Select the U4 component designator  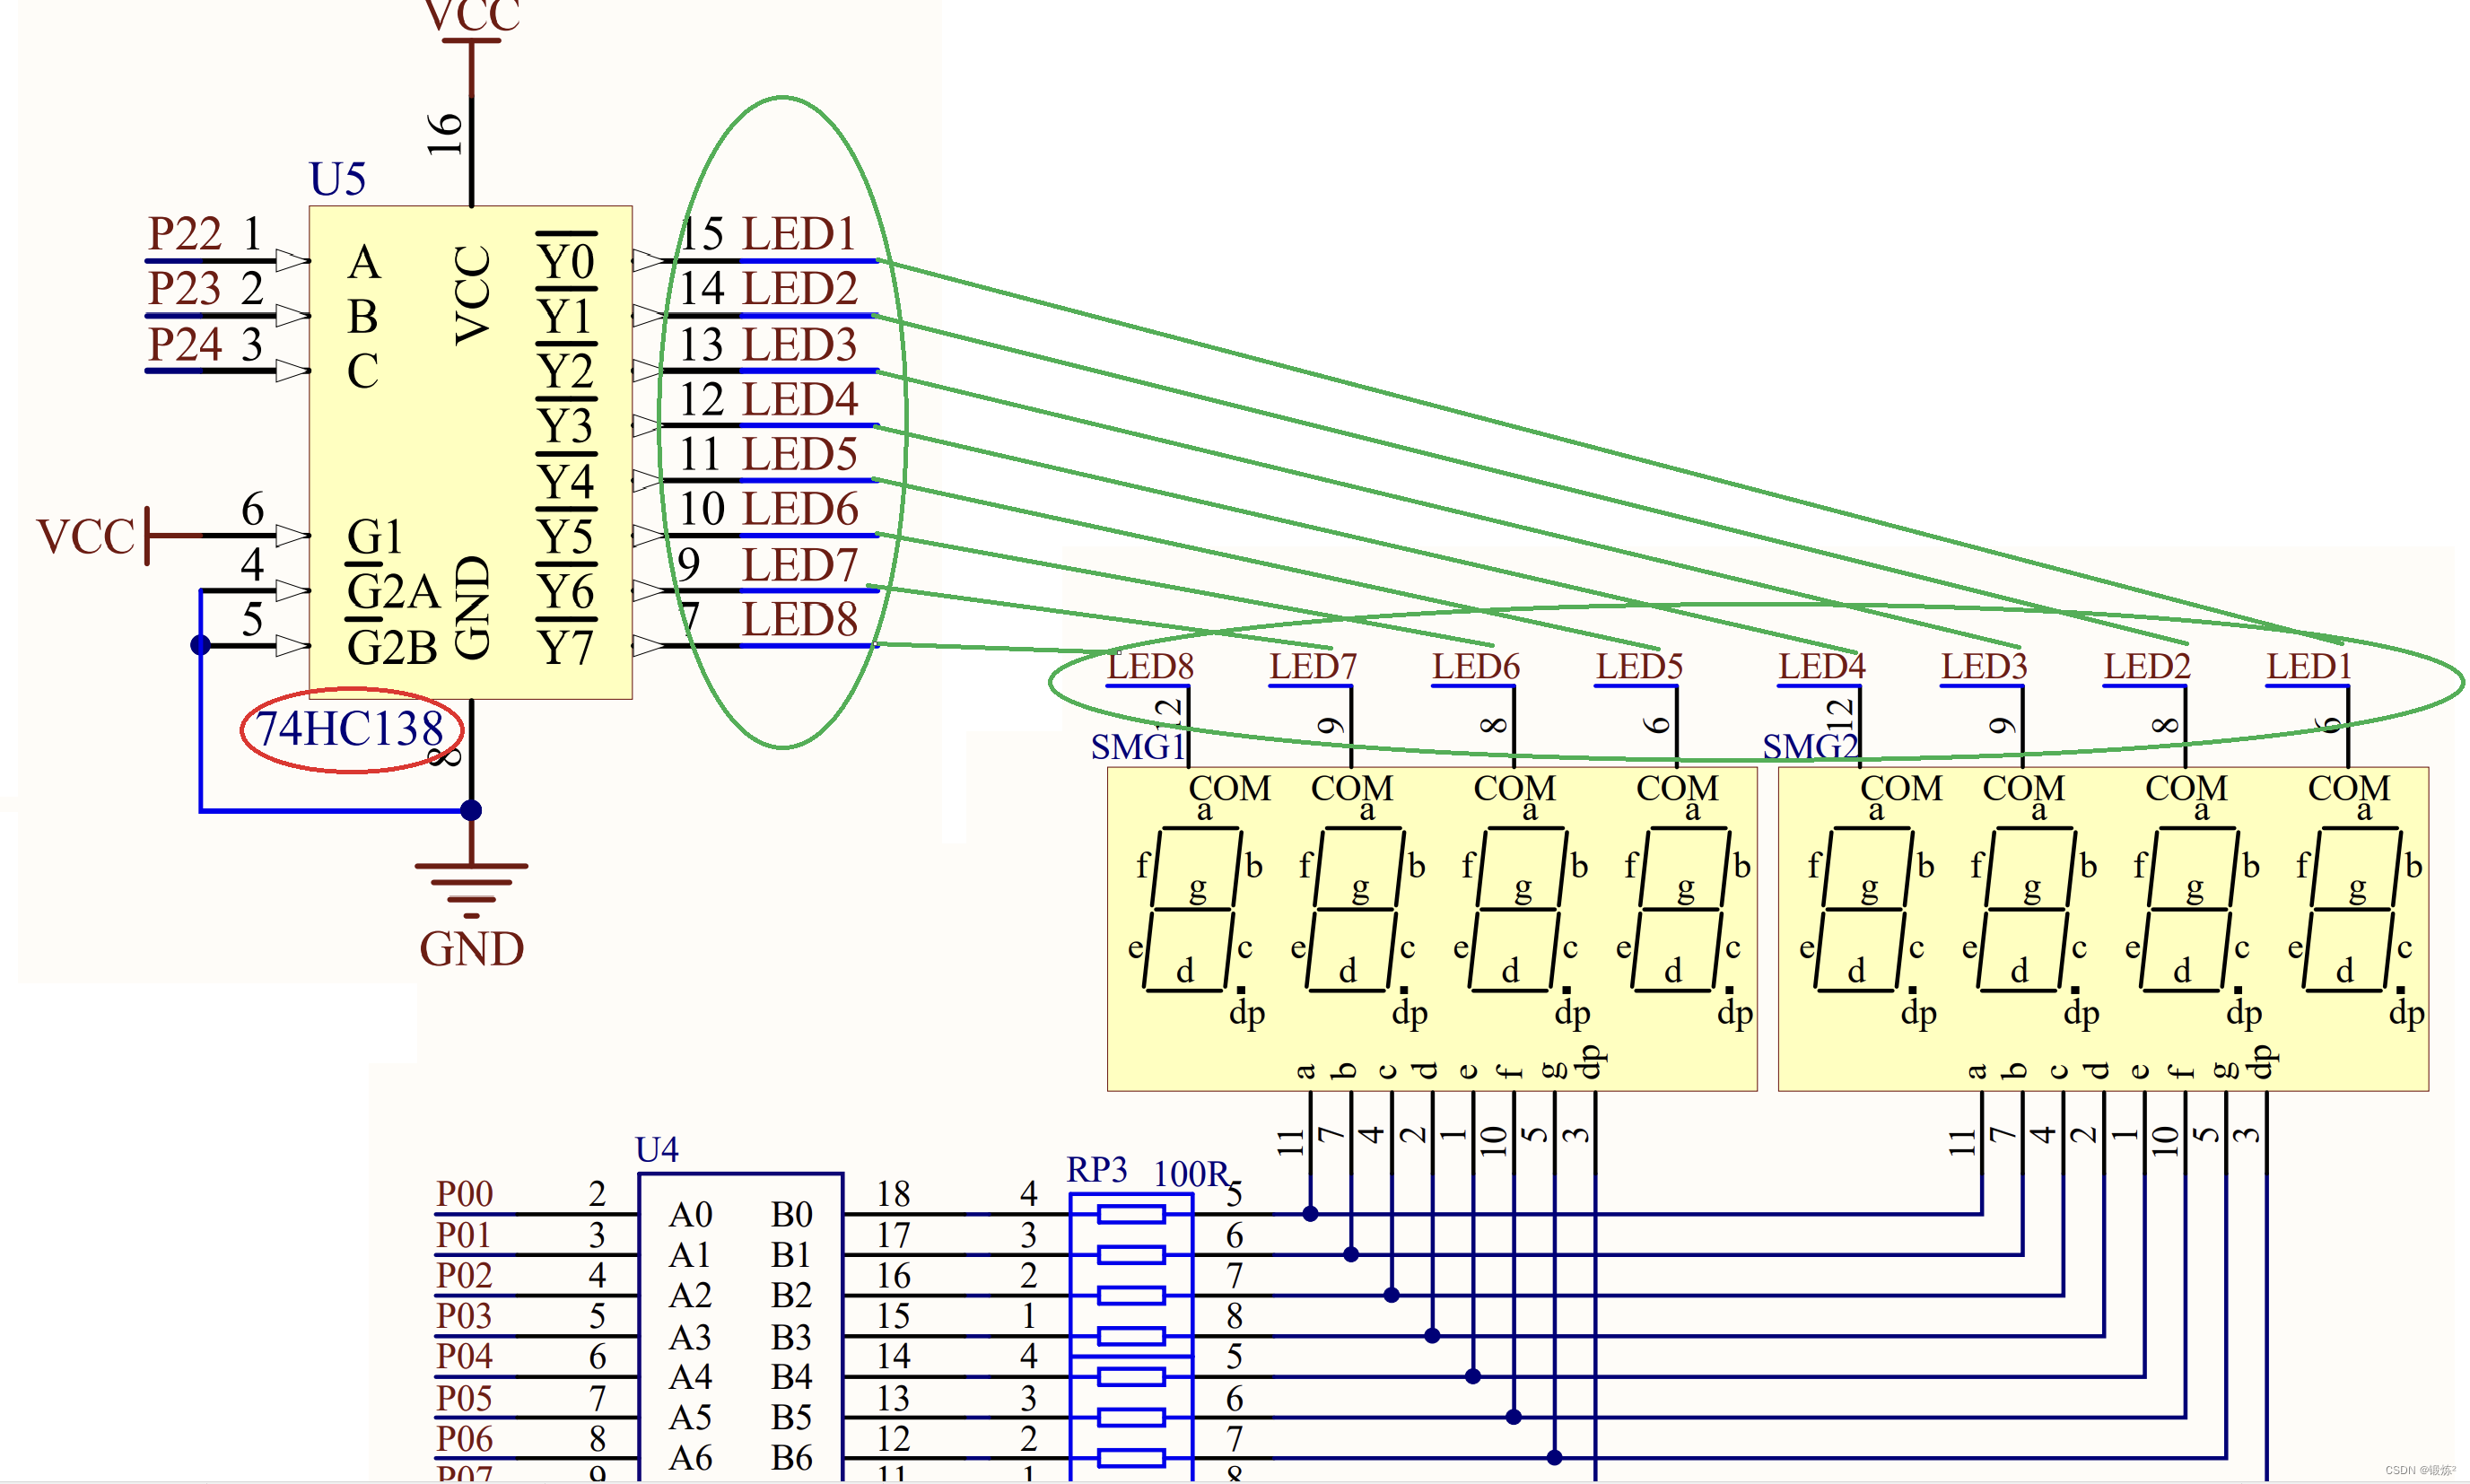[x=656, y=1150]
